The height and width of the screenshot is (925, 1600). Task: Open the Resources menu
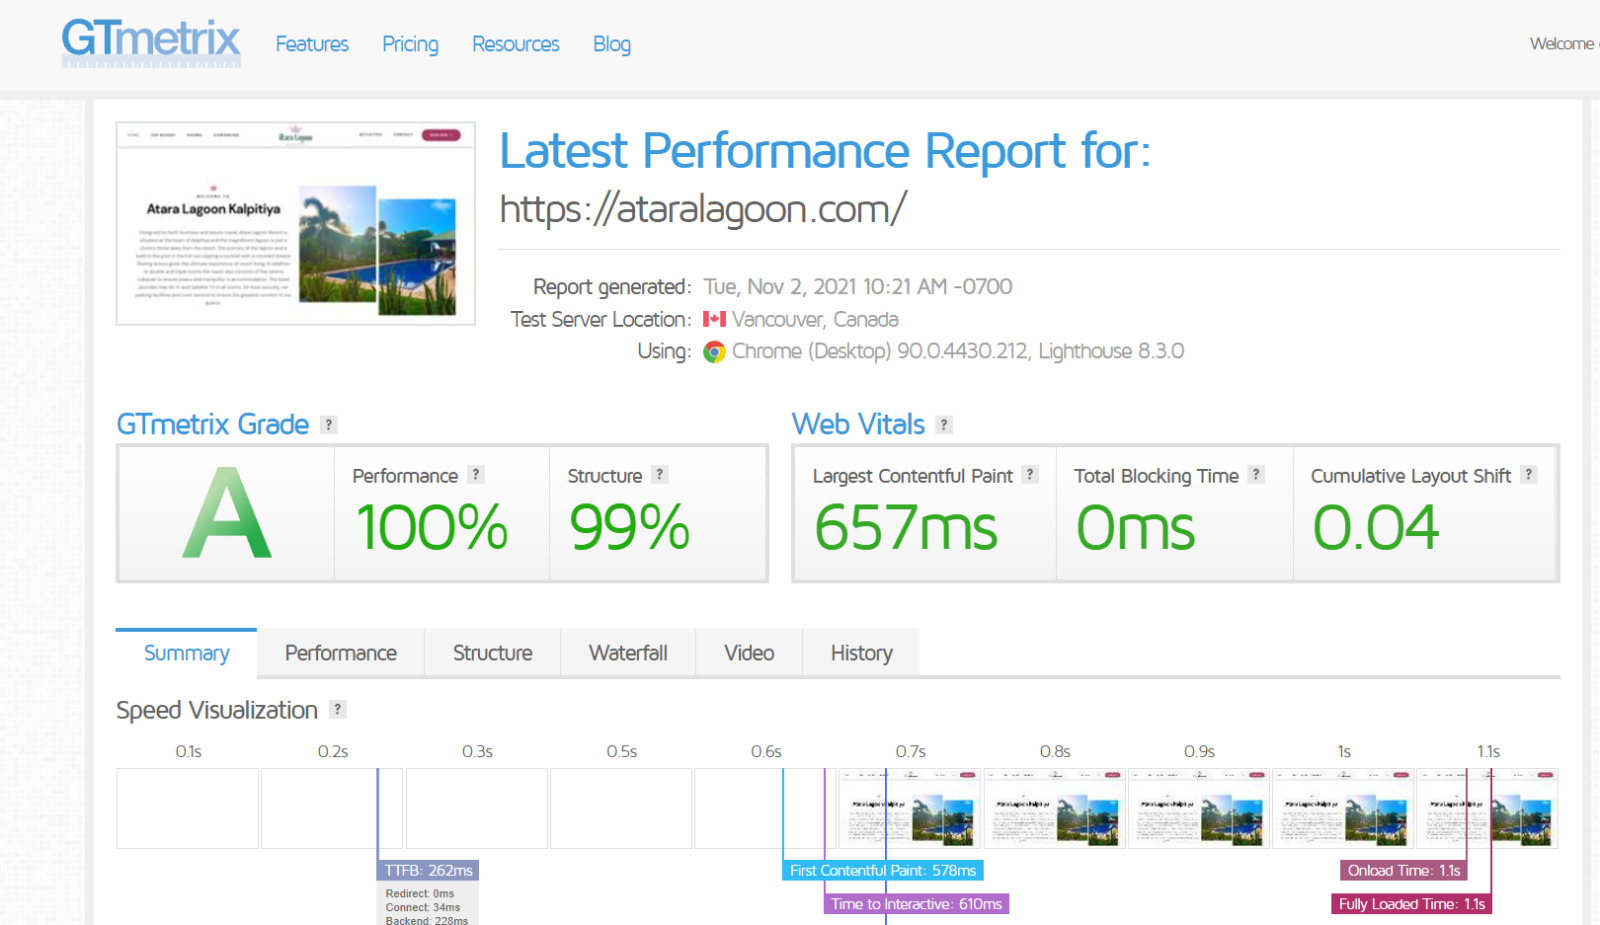(x=515, y=44)
